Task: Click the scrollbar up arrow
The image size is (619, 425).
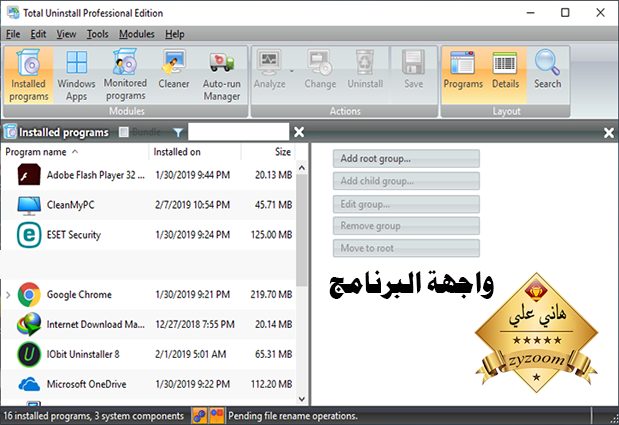Action: click(302, 168)
